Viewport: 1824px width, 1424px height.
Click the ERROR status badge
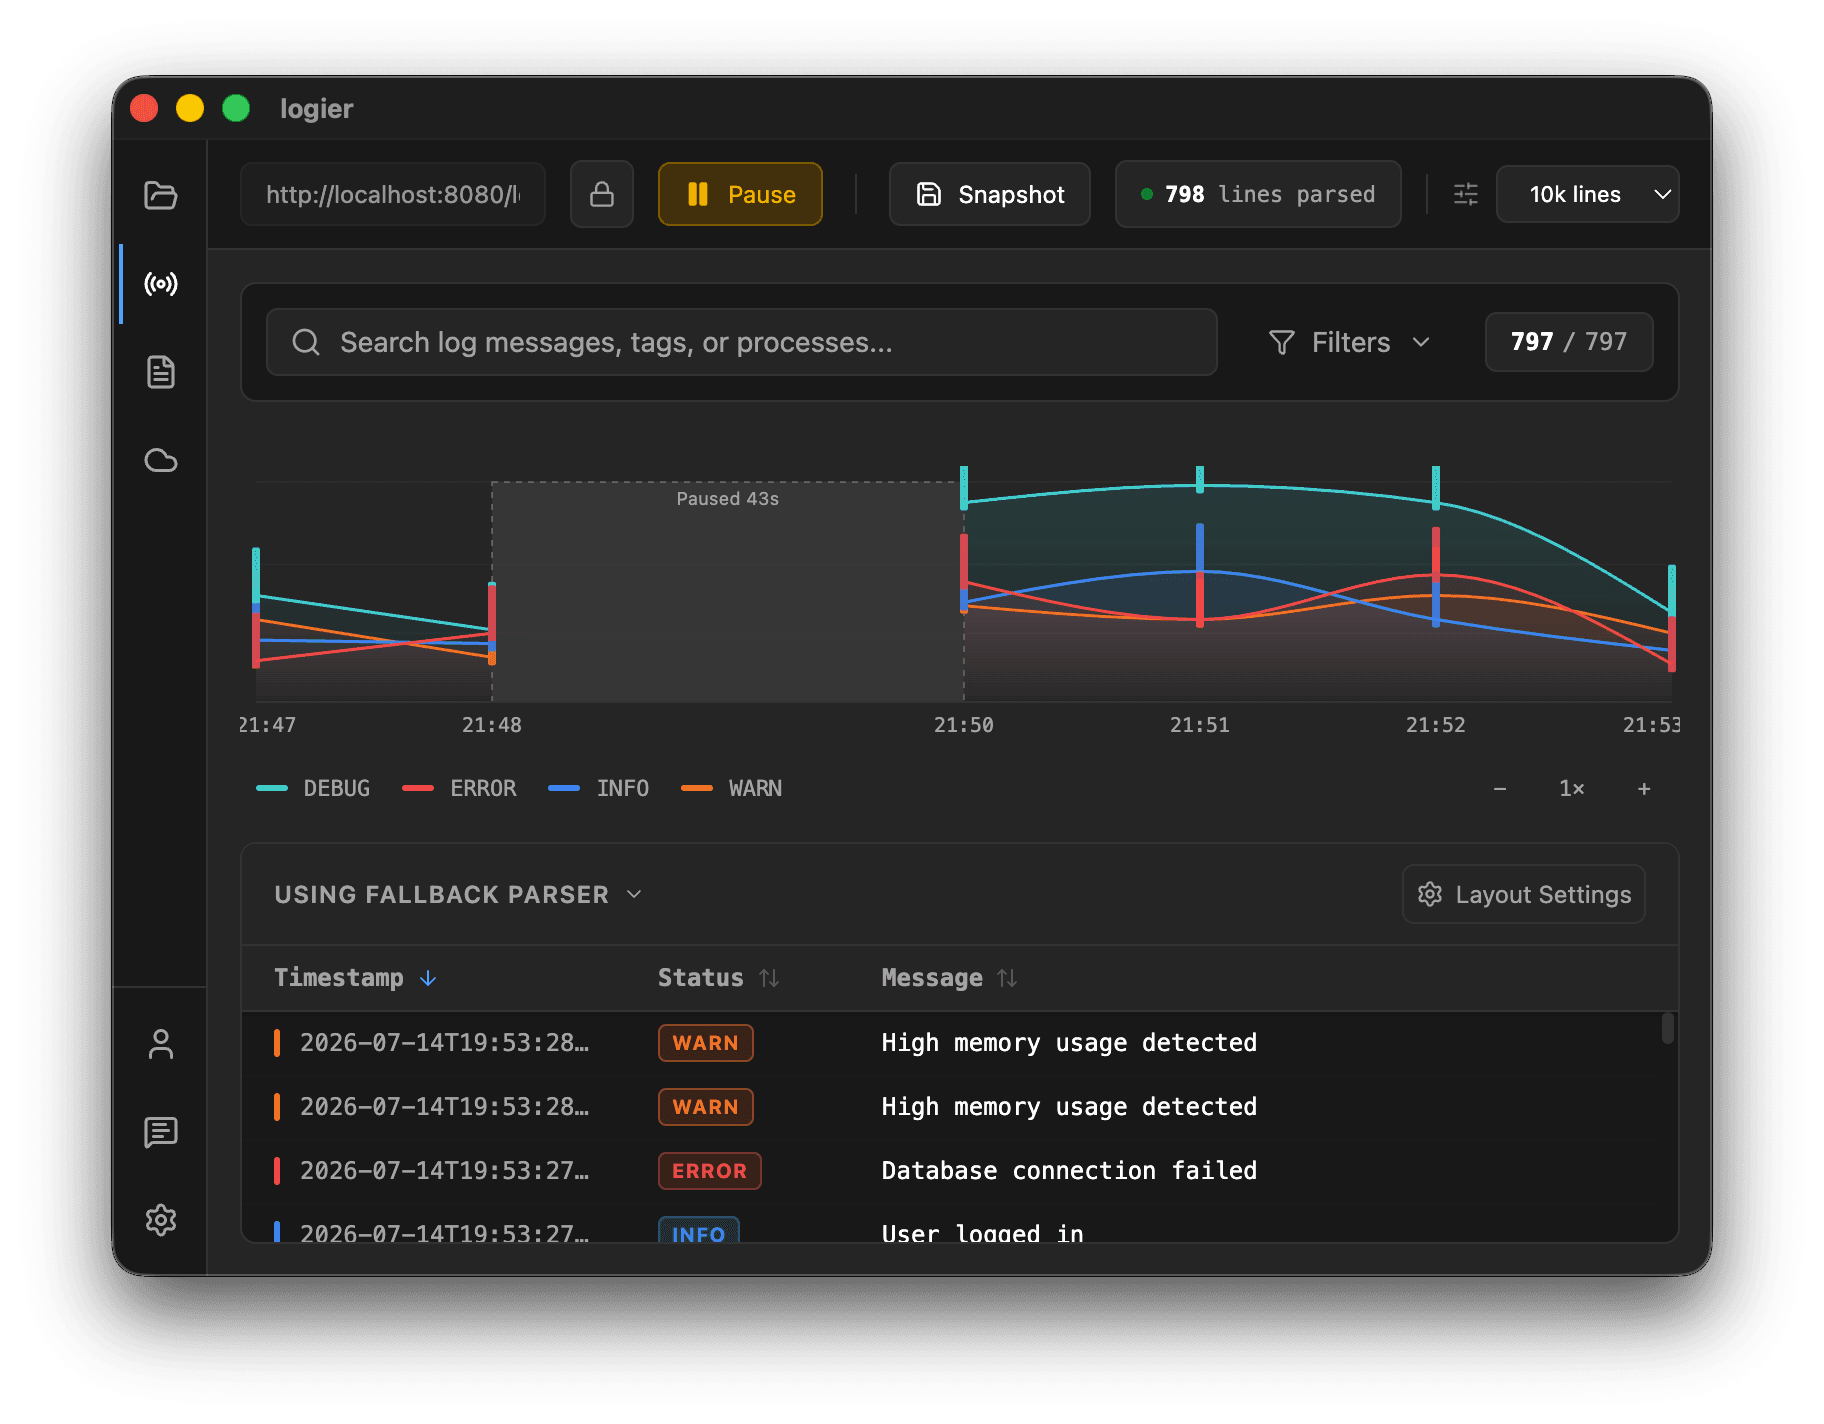(710, 1171)
